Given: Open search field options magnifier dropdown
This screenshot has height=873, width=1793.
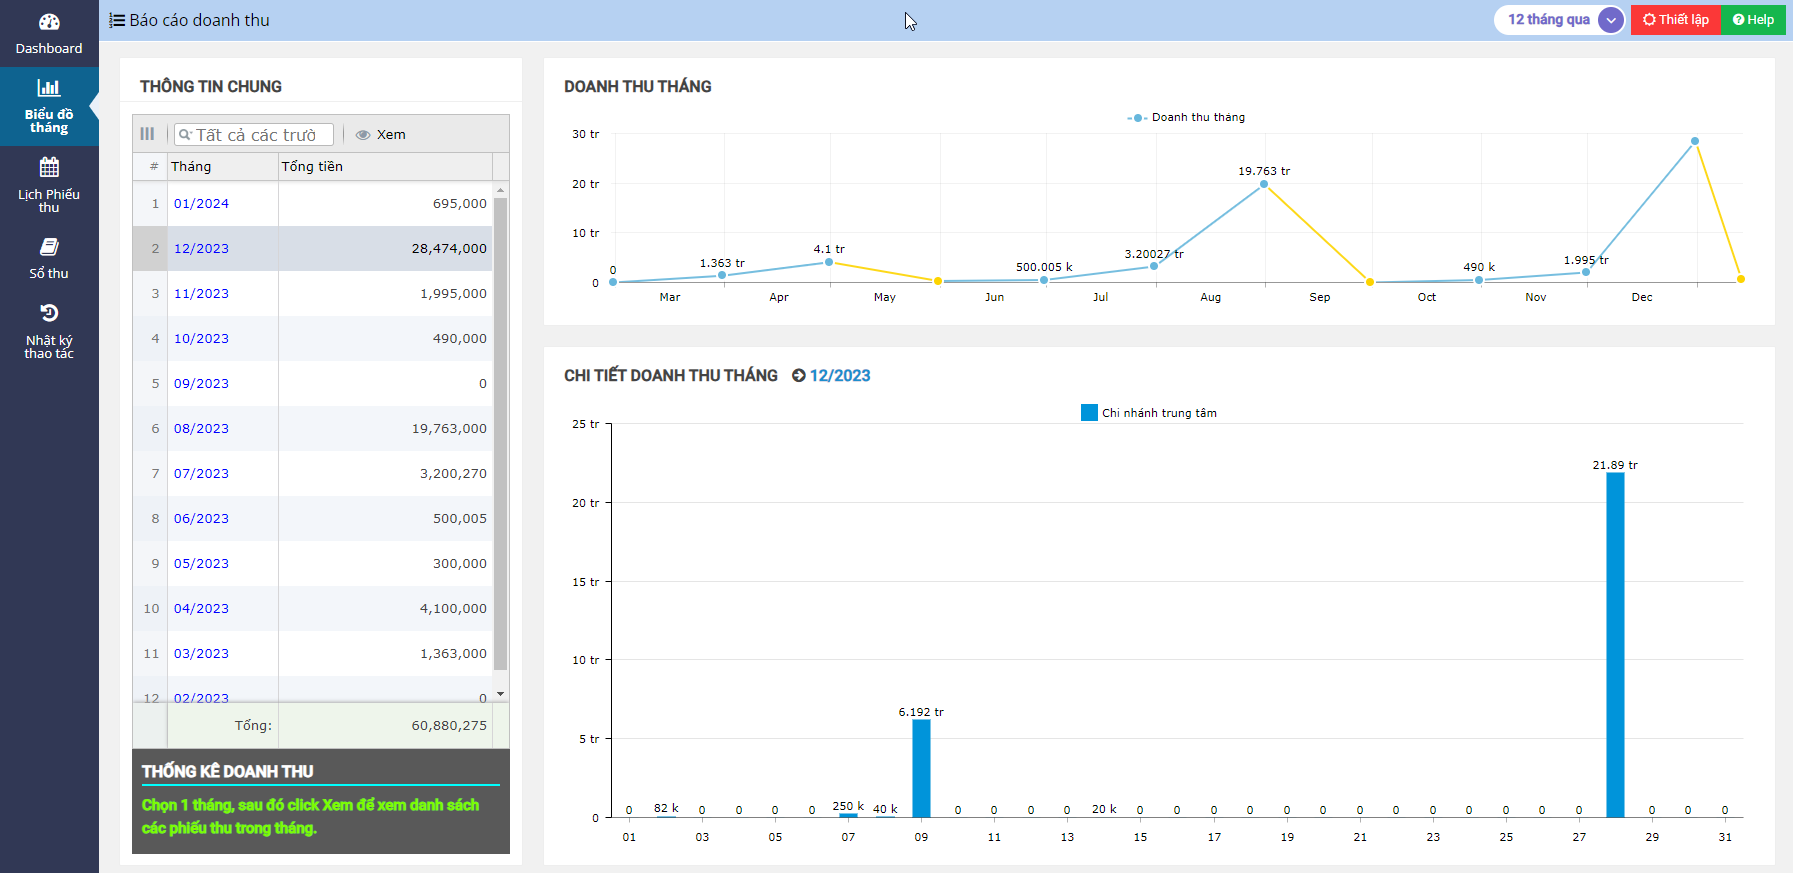Looking at the screenshot, I should tap(185, 135).
